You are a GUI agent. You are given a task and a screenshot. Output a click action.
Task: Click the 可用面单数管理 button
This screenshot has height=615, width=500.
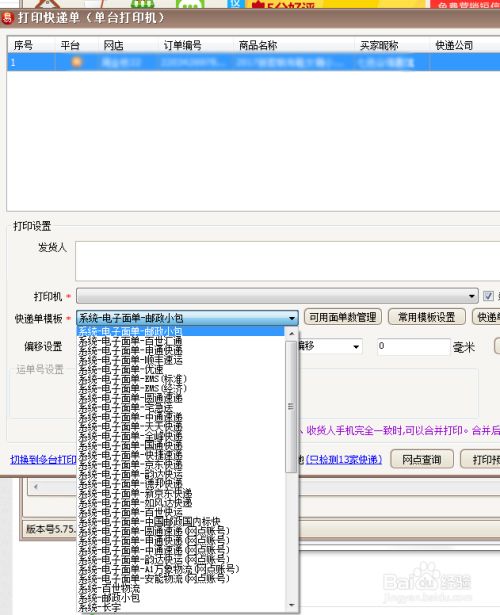[x=343, y=317]
